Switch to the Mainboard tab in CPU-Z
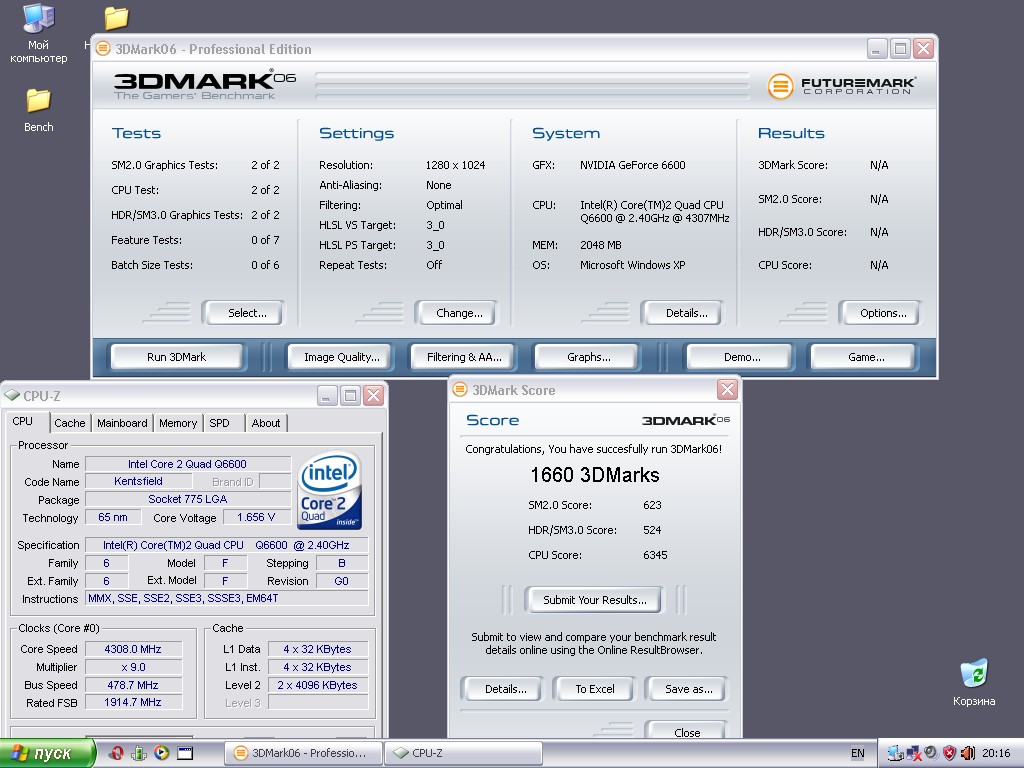Screen dimensions: 1024x768 tap(122, 423)
